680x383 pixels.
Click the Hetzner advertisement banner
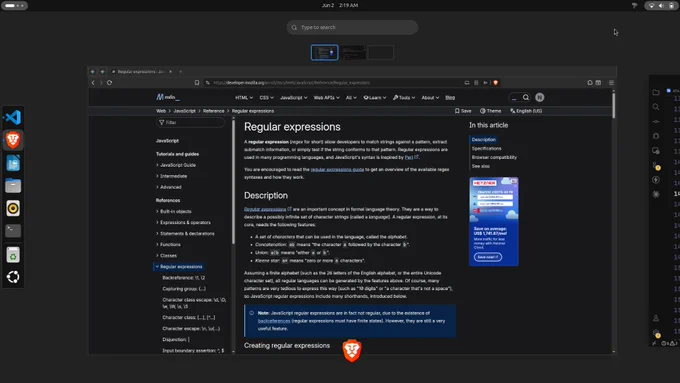pos(494,221)
